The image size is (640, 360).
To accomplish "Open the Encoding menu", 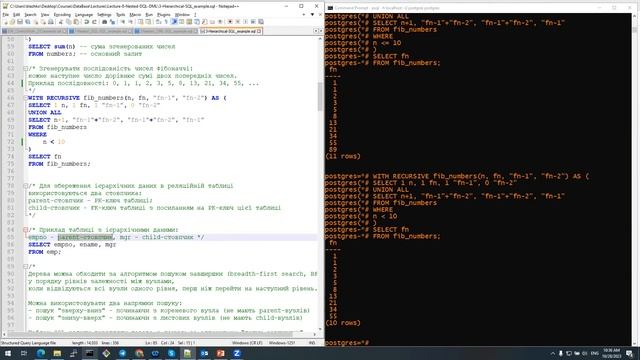I will point(62,15).
